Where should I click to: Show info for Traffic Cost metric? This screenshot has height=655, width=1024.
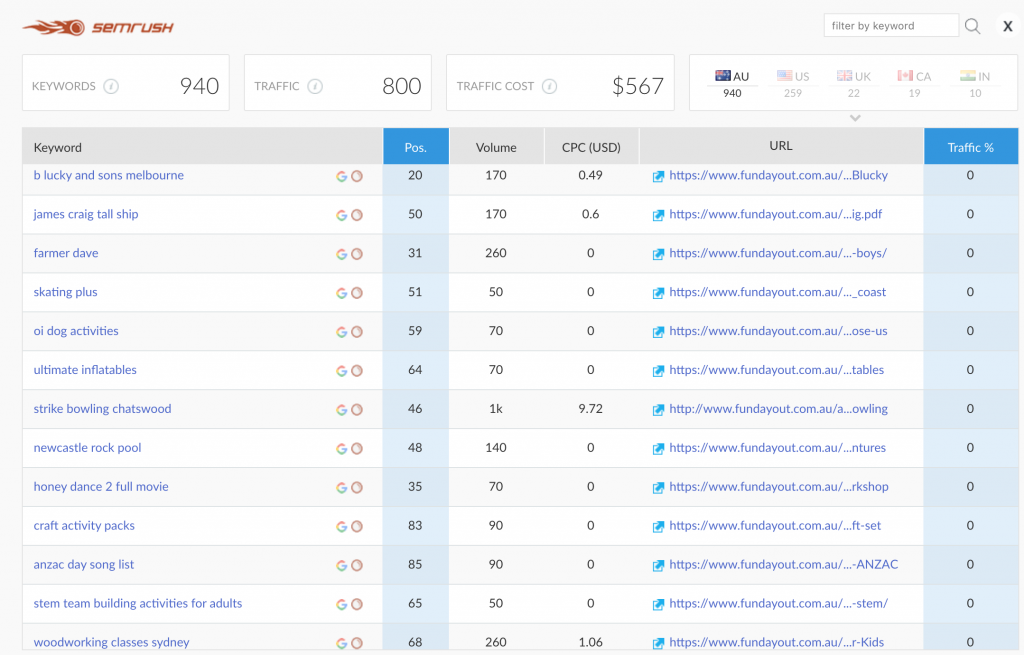[549, 86]
